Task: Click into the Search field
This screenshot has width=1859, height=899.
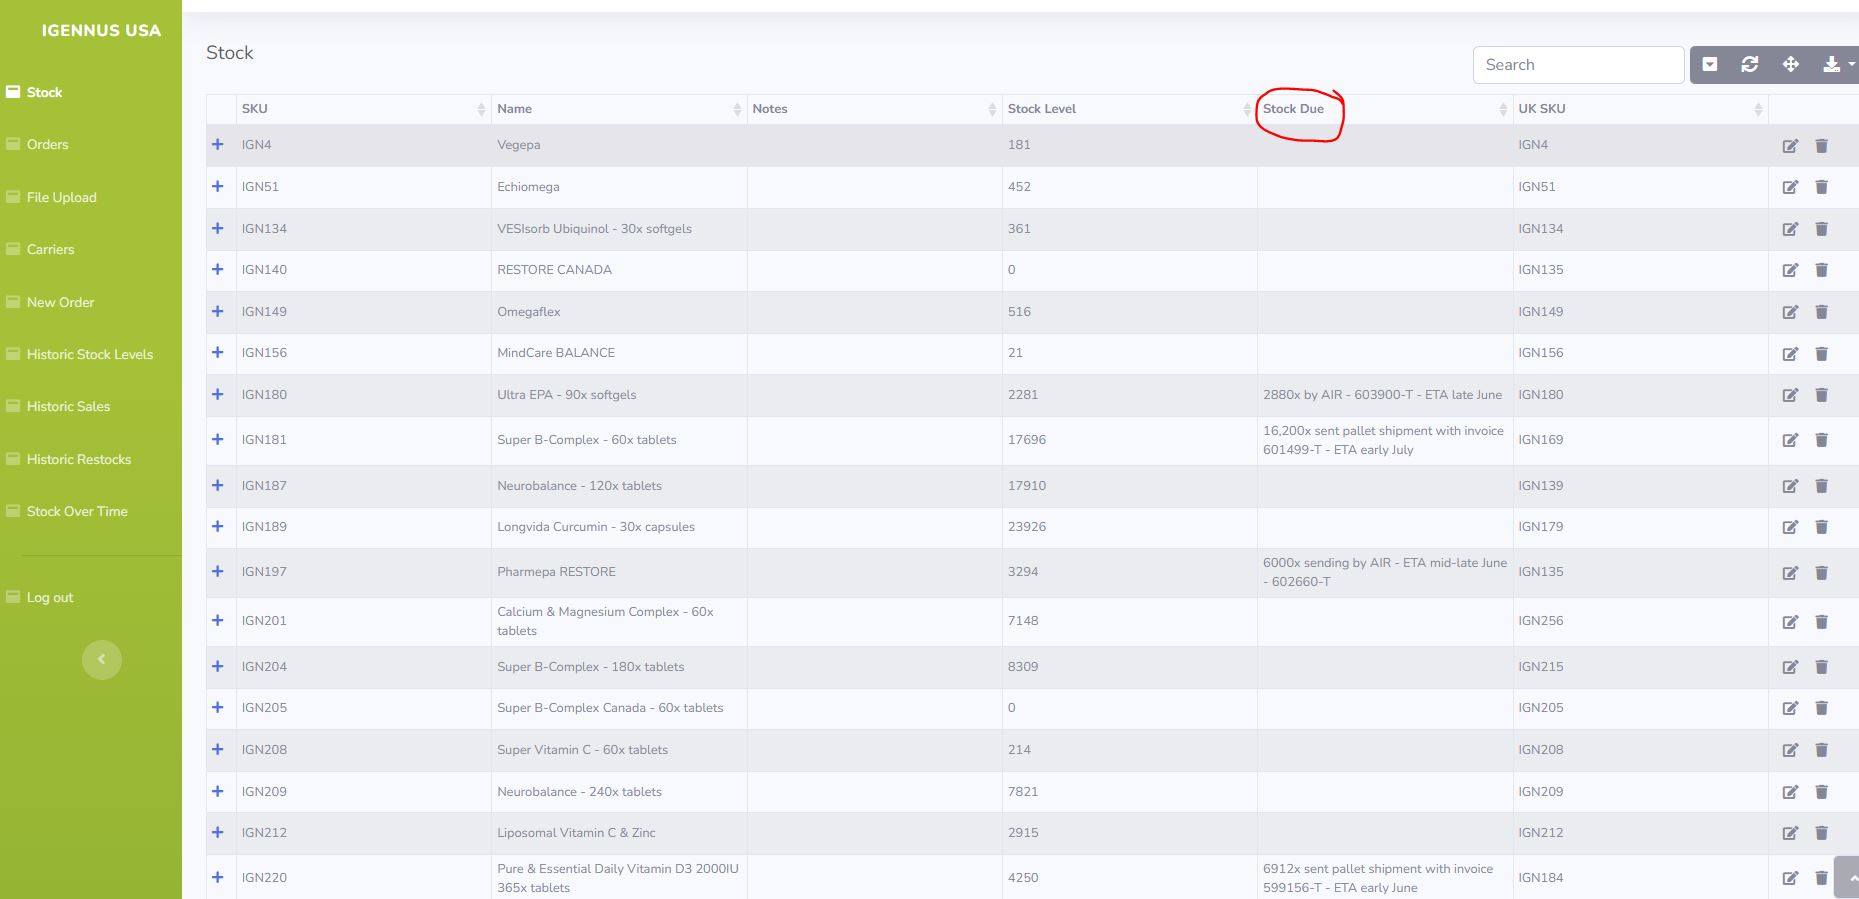Action: coord(1577,65)
